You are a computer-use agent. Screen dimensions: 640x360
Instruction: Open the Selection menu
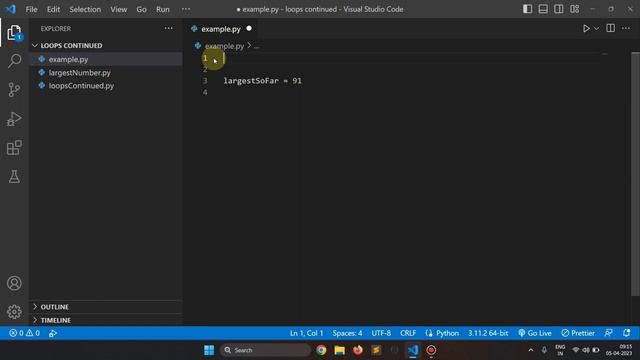point(85,9)
